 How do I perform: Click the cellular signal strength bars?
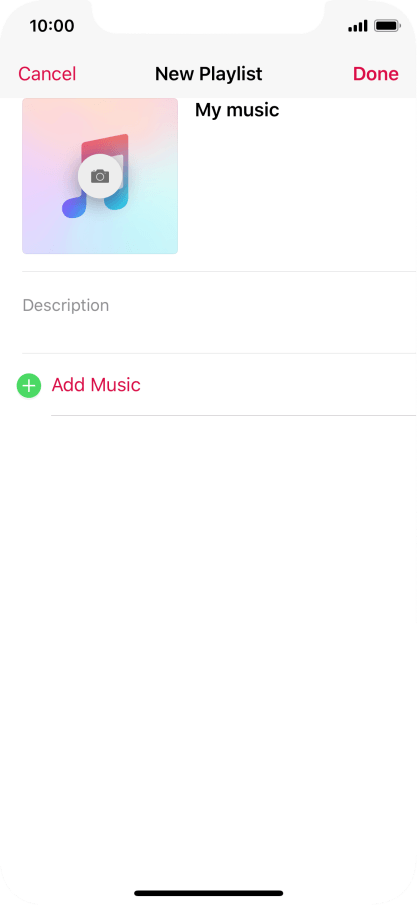pos(358,26)
